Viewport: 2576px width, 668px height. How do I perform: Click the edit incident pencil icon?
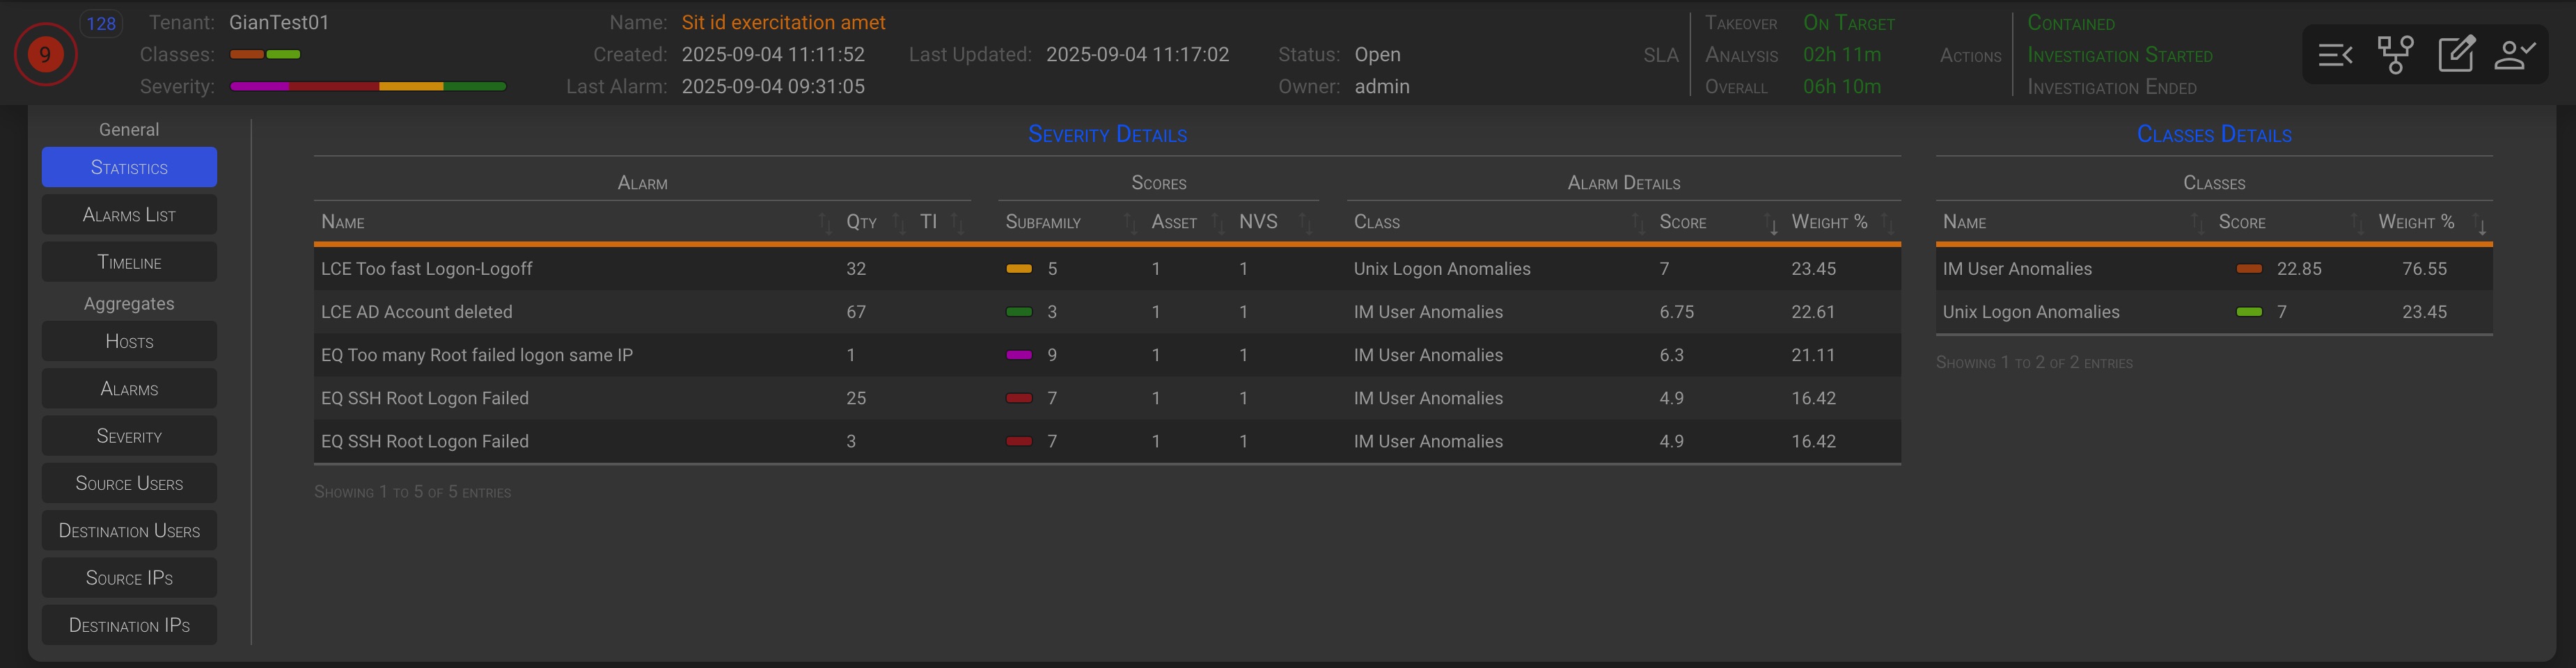[x=2456, y=55]
